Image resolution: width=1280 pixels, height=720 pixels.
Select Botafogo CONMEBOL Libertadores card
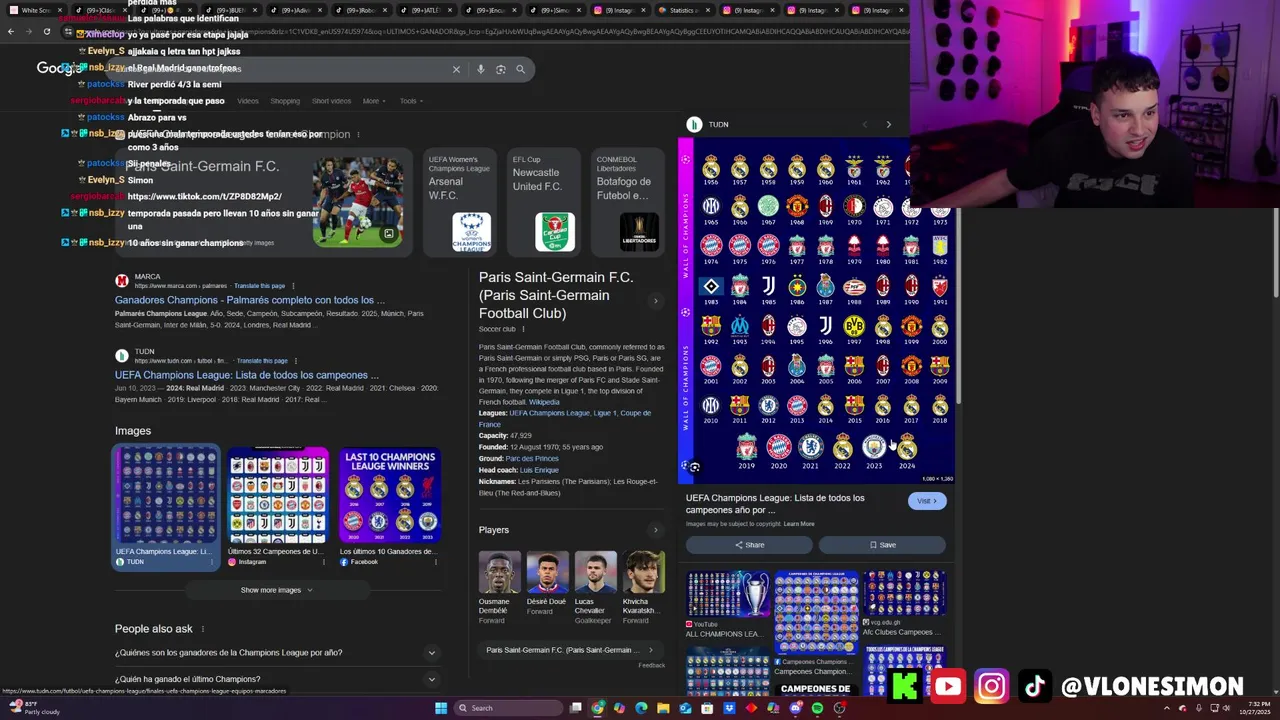tap(627, 201)
